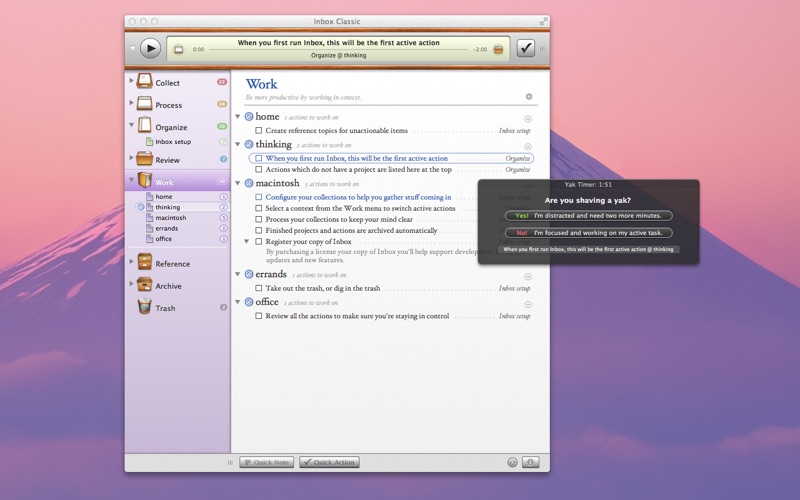
Task: Click 'Yes! I'm distracted and need two more minutes'
Action: pyautogui.click(x=588, y=216)
